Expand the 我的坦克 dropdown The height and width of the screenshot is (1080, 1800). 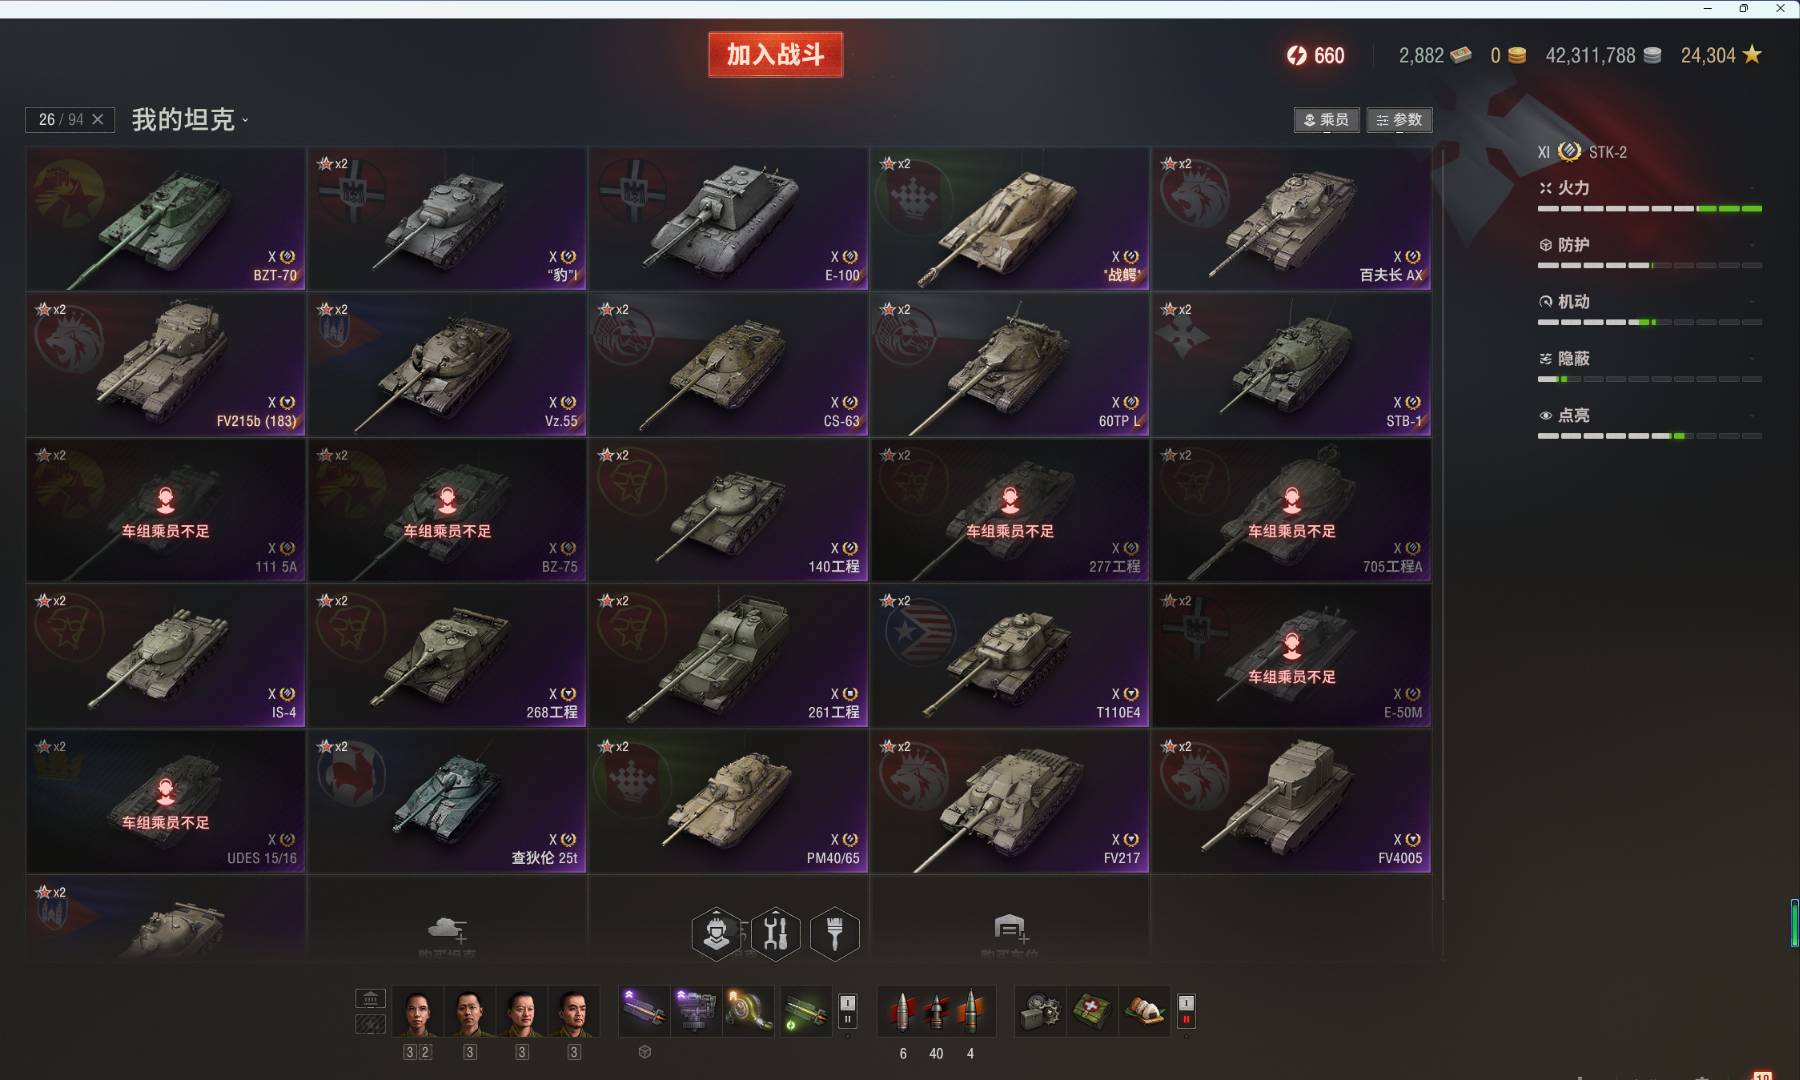pos(190,120)
